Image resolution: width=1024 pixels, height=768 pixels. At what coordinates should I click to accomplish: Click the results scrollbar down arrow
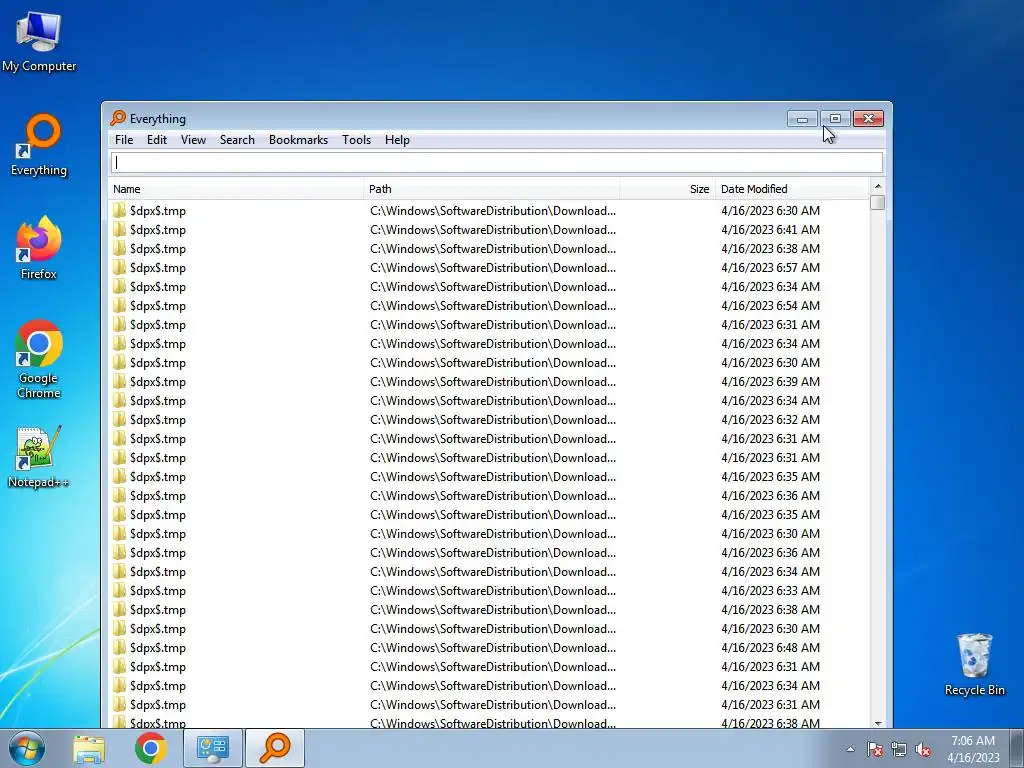point(878,722)
